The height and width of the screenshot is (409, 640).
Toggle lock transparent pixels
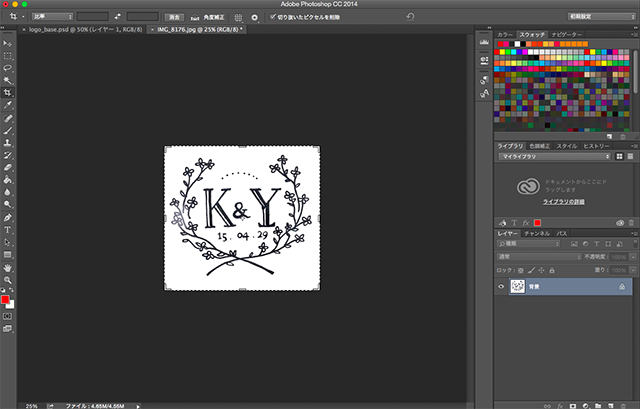tap(521, 270)
